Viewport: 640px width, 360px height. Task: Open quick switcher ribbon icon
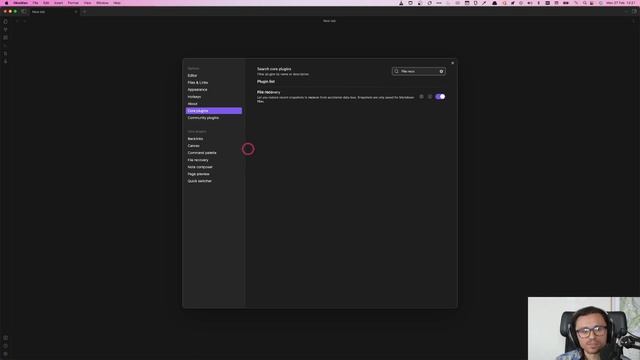5,22
